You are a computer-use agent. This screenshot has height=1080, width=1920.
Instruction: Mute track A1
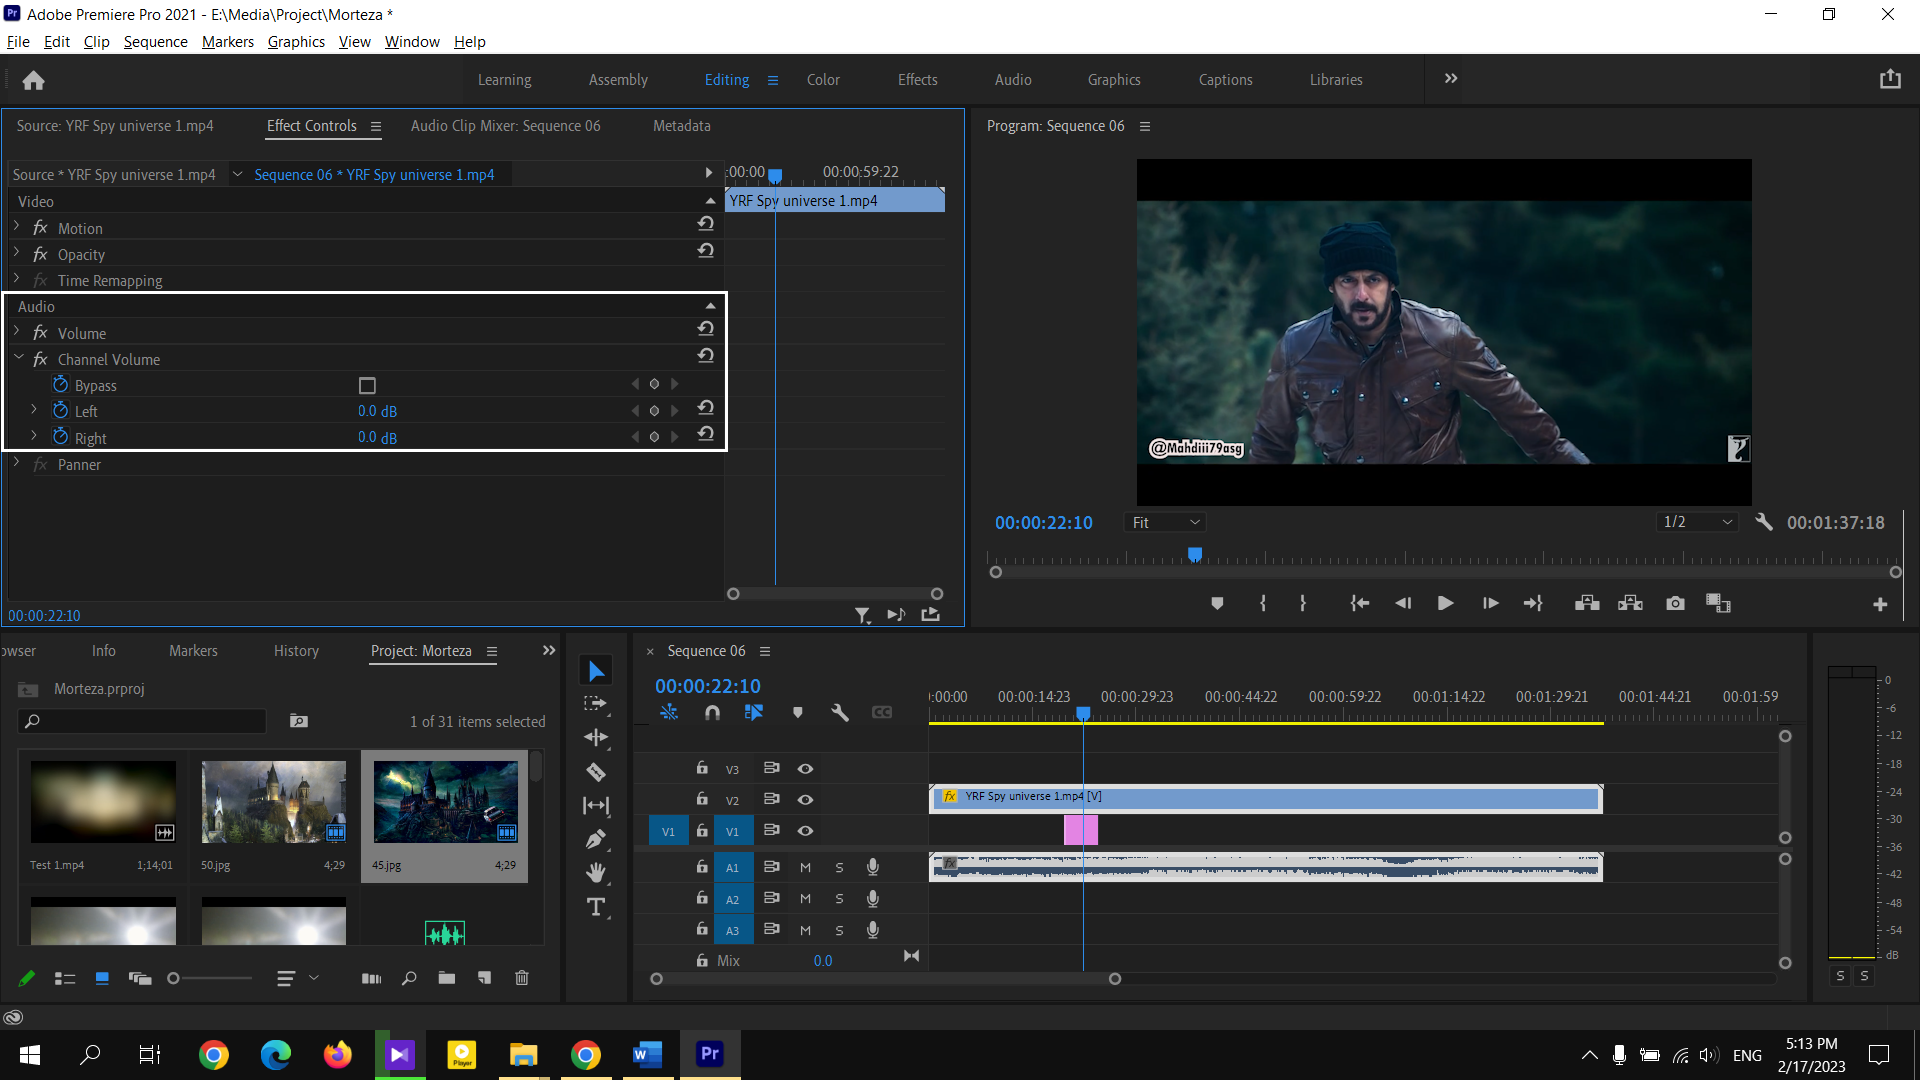point(805,867)
